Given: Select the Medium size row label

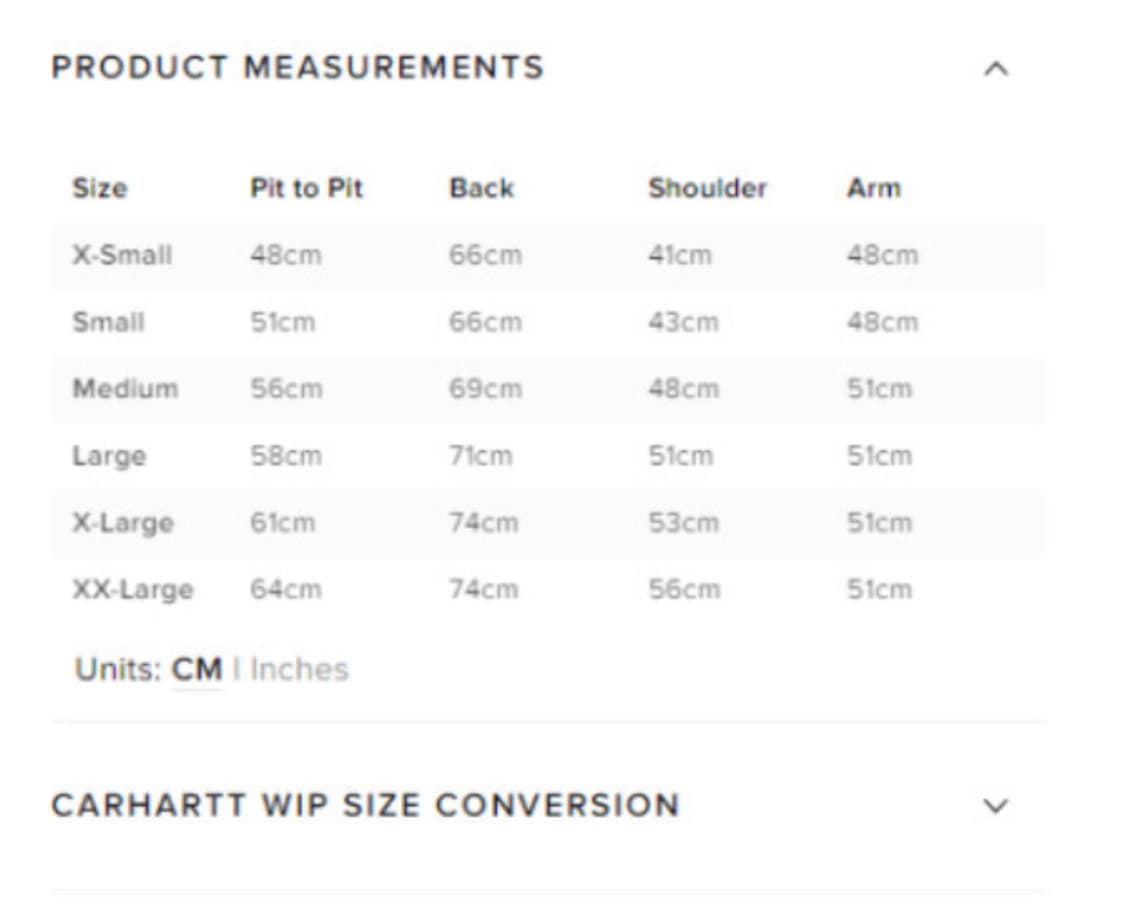Looking at the screenshot, I should (x=125, y=388).
